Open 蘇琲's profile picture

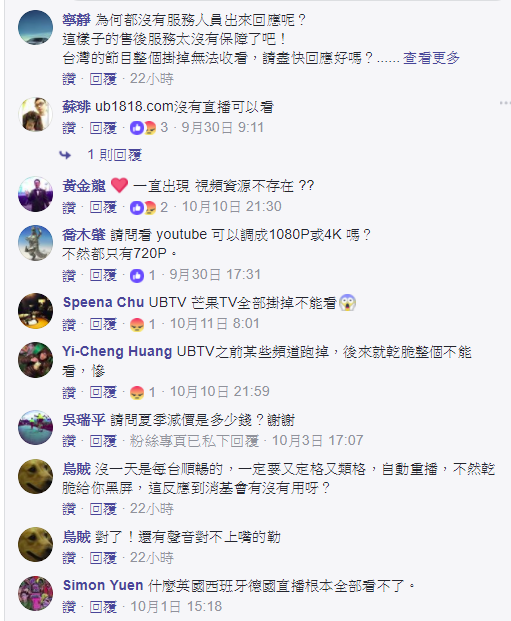tap(35, 114)
